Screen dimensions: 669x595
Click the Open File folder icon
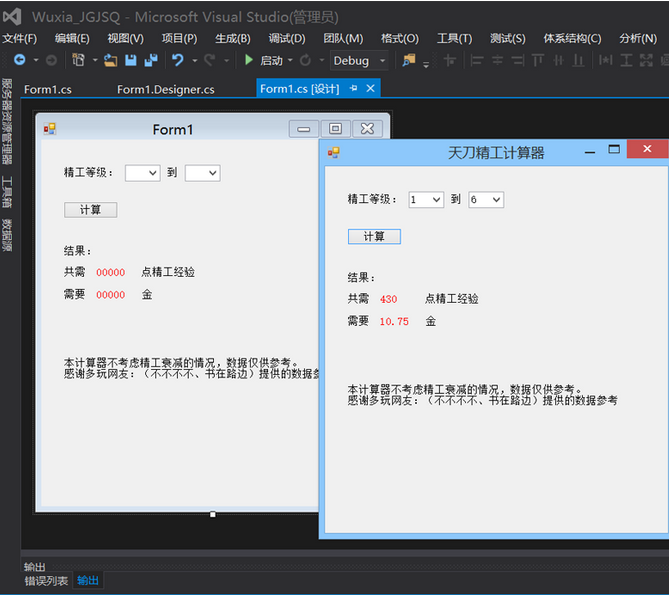point(111,60)
